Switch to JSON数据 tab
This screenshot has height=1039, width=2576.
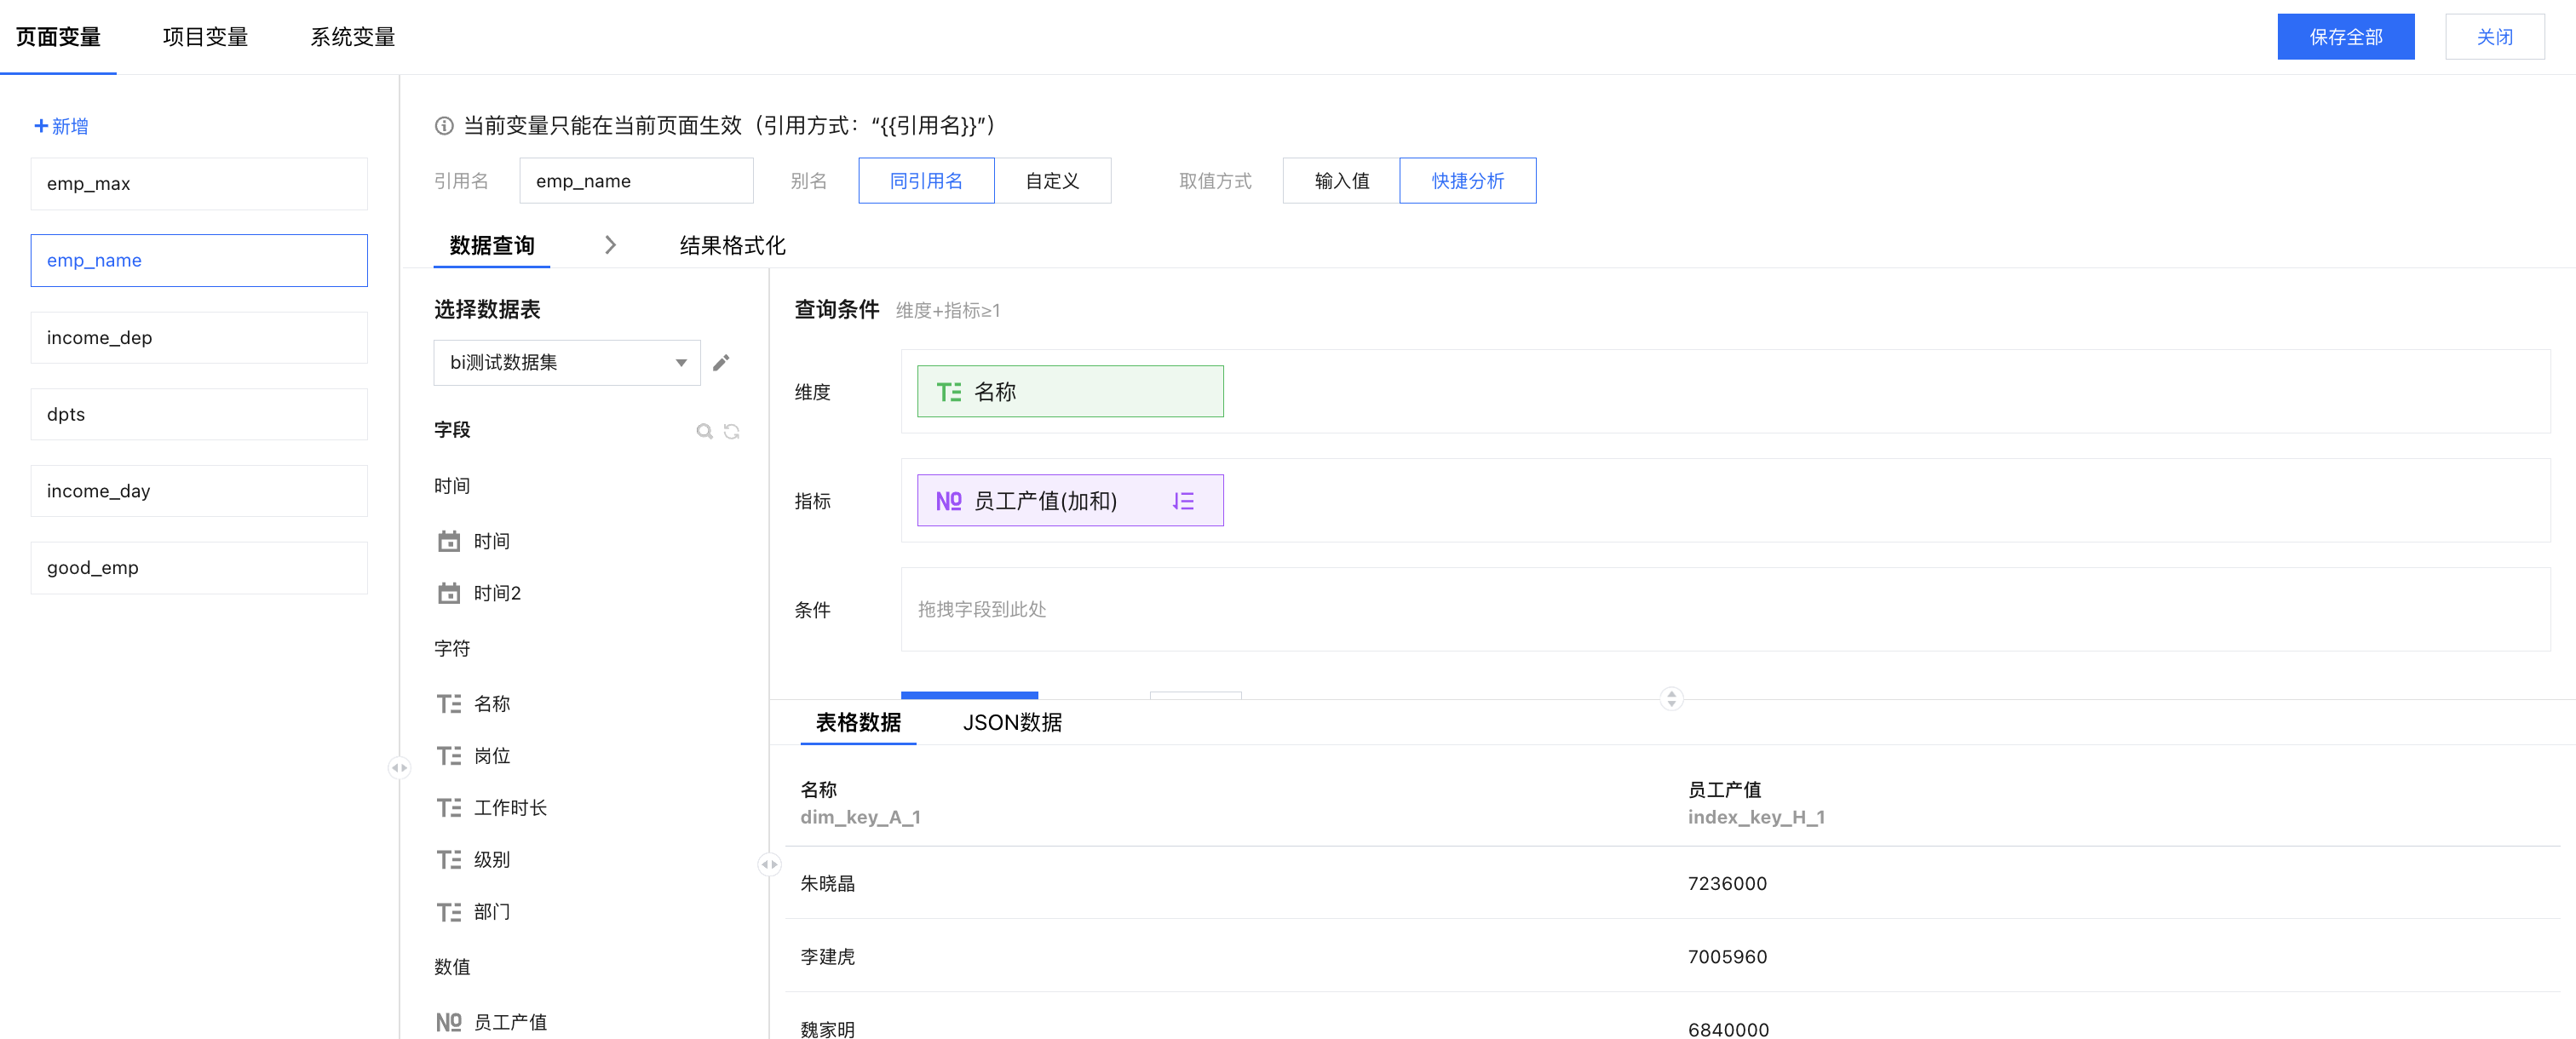(x=1012, y=722)
